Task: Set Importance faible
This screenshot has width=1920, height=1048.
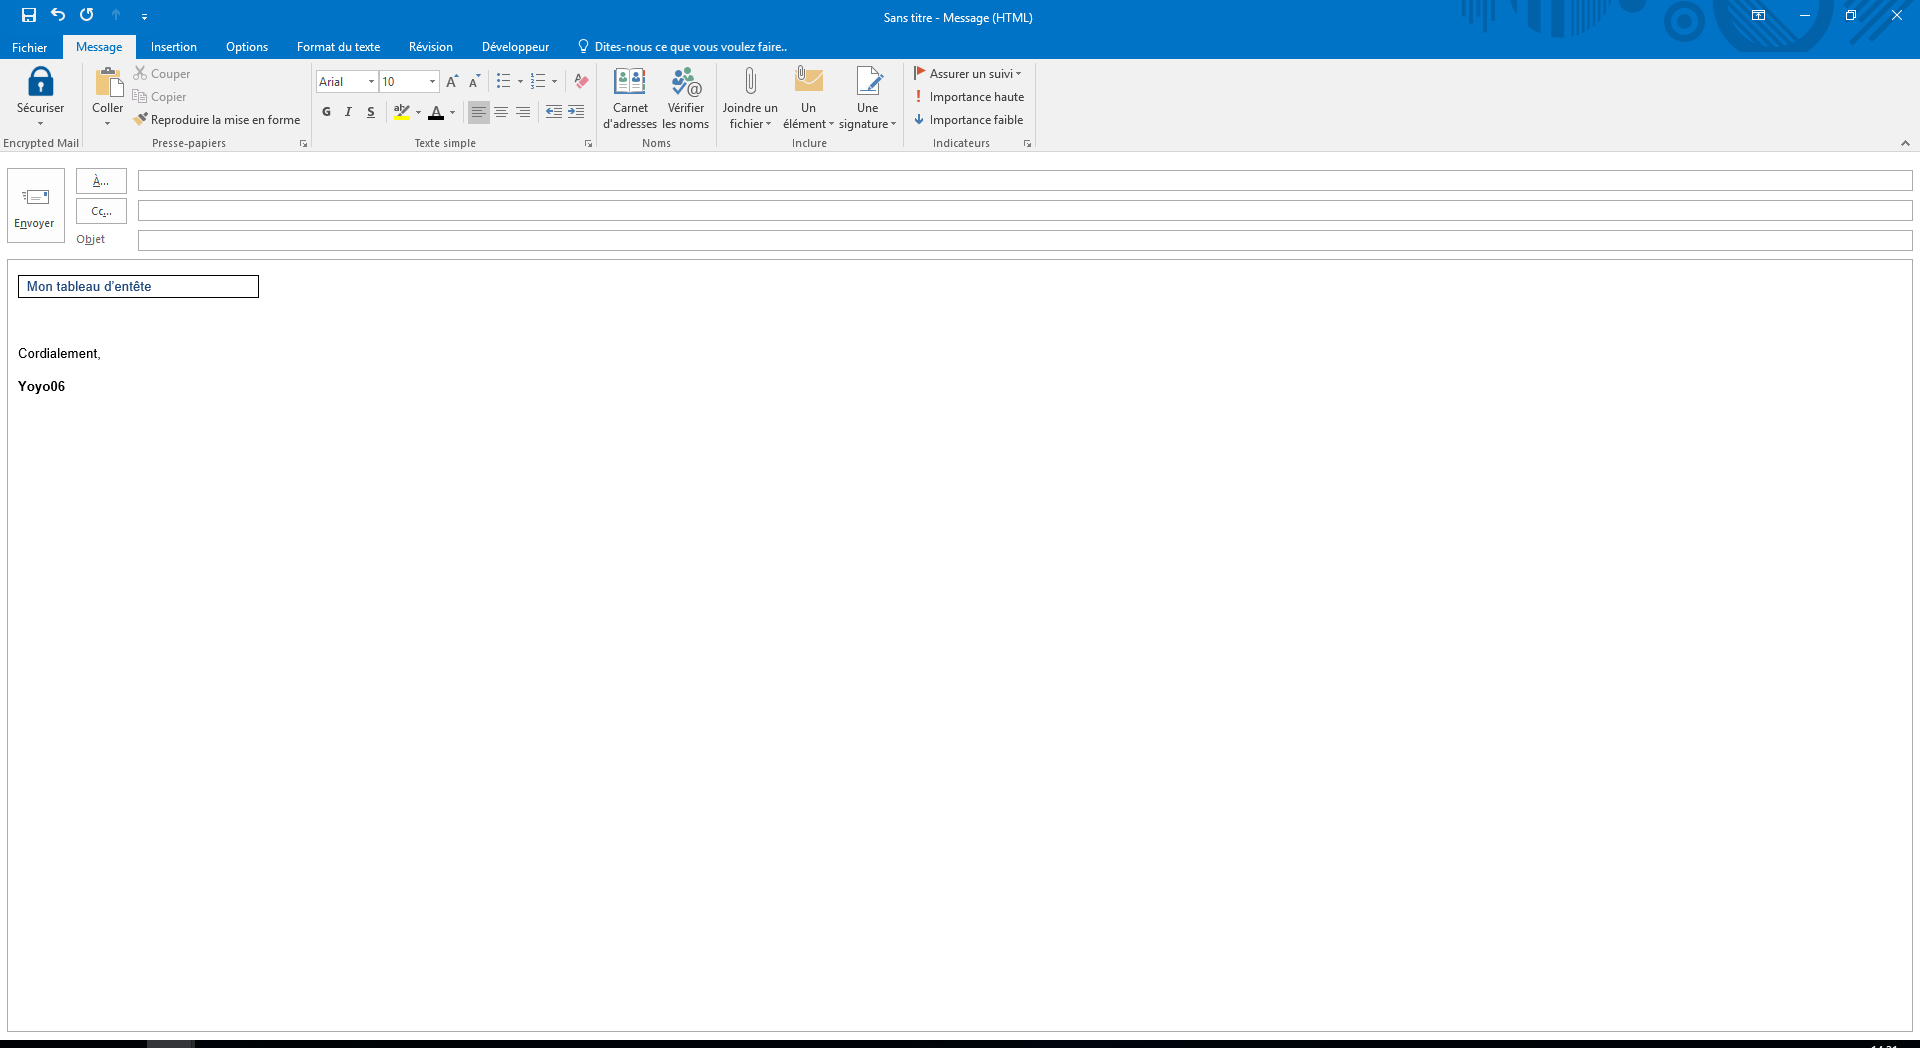Action: [968, 120]
